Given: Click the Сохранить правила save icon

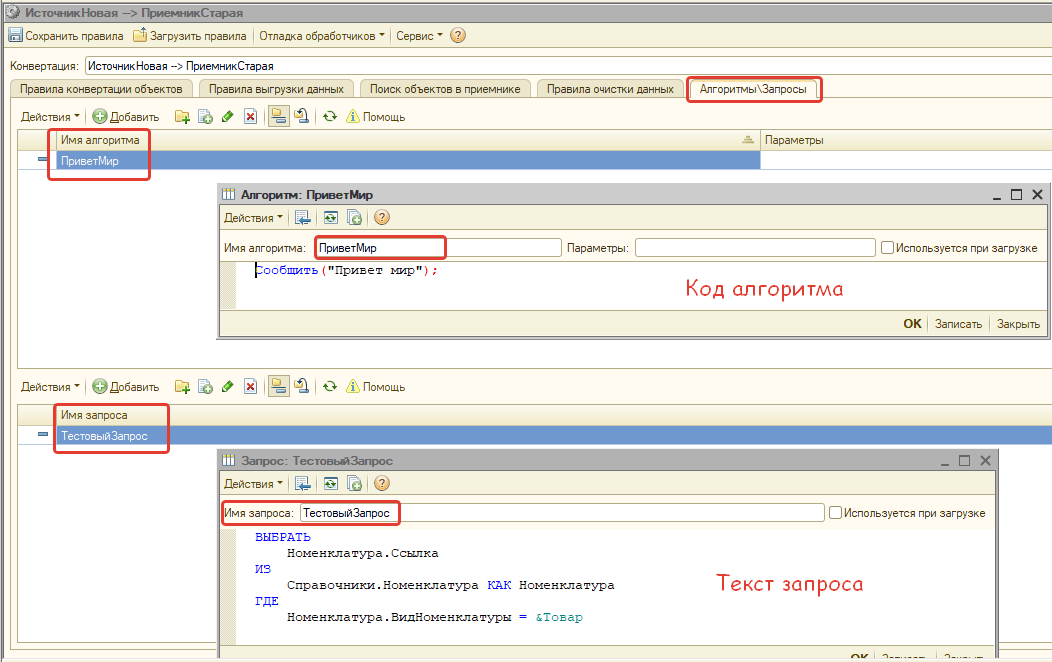Looking at the screenshot, I should point(15,36).
